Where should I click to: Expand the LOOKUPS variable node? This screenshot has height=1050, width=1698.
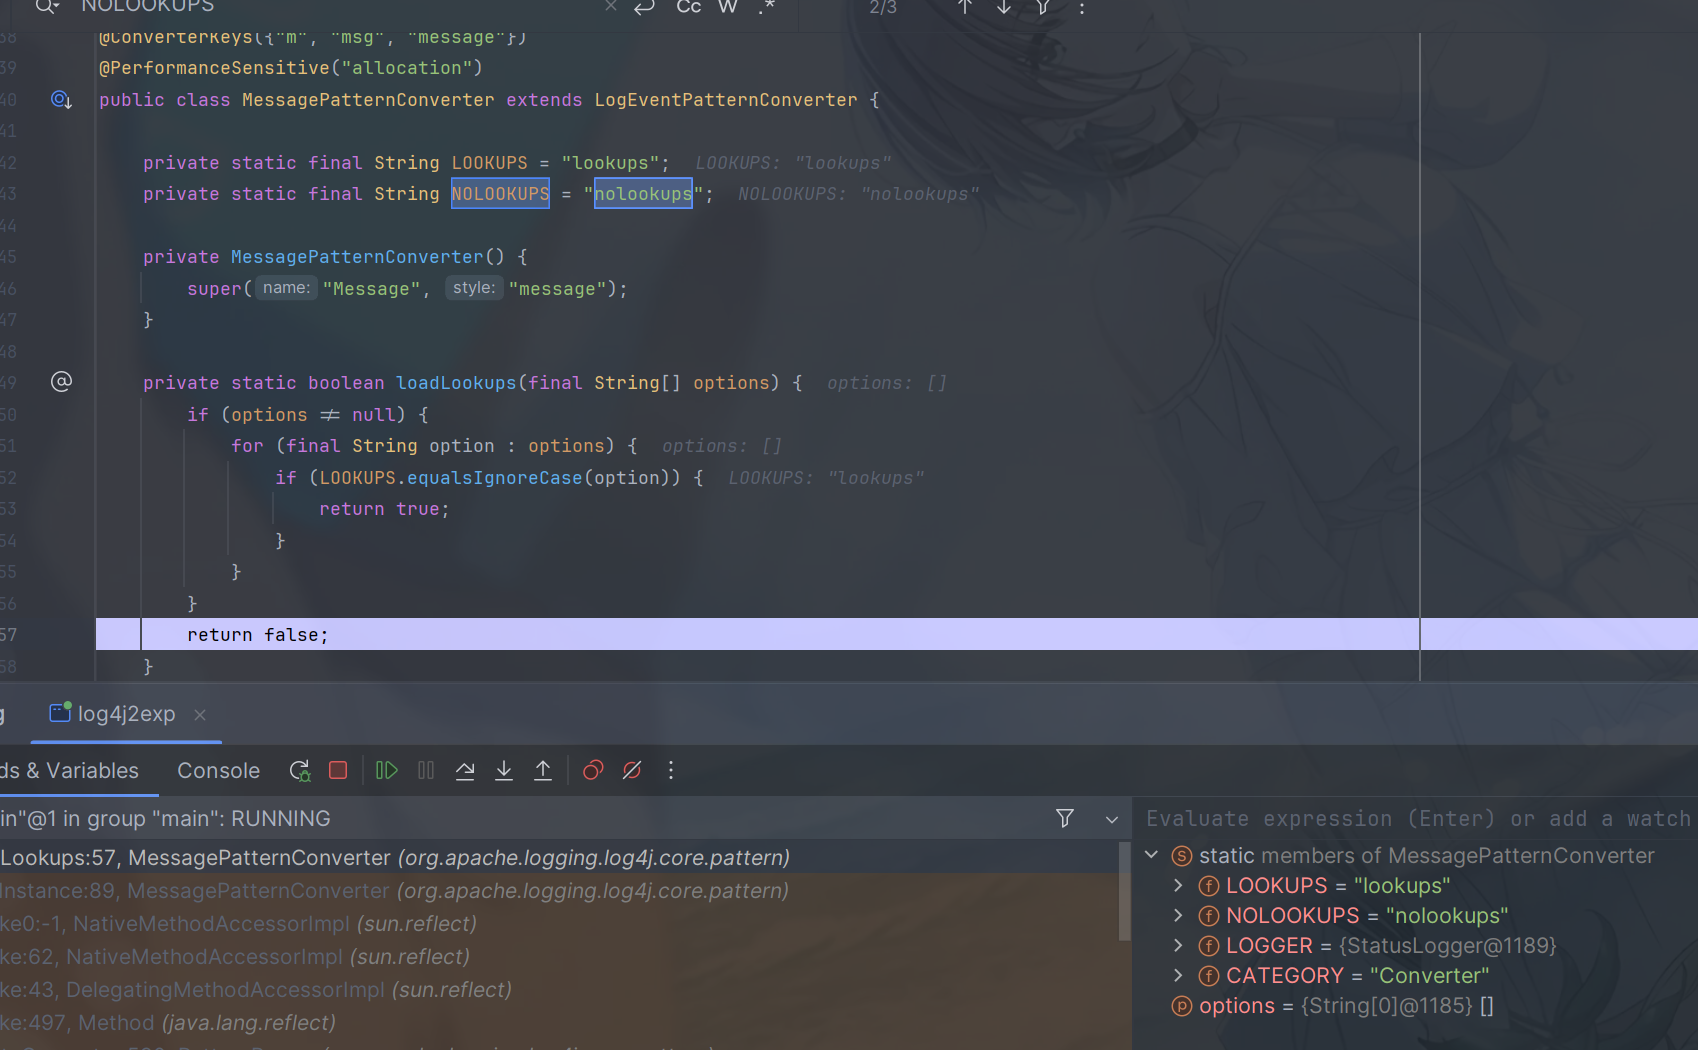[x=1178, y=885]
